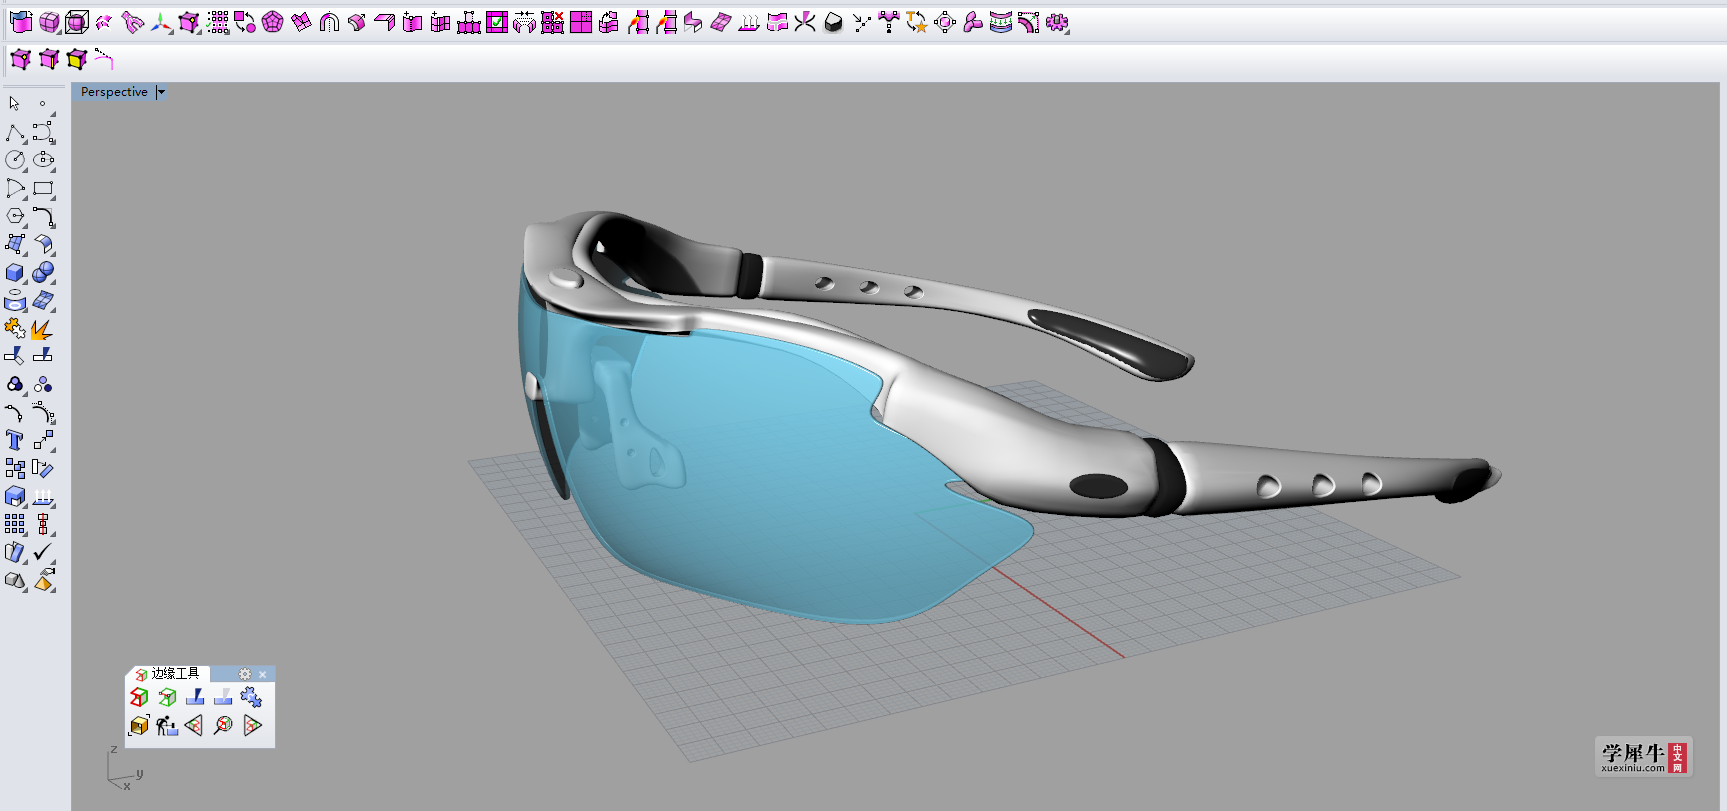Click the pink curve icon in second toolbar row

104,60
